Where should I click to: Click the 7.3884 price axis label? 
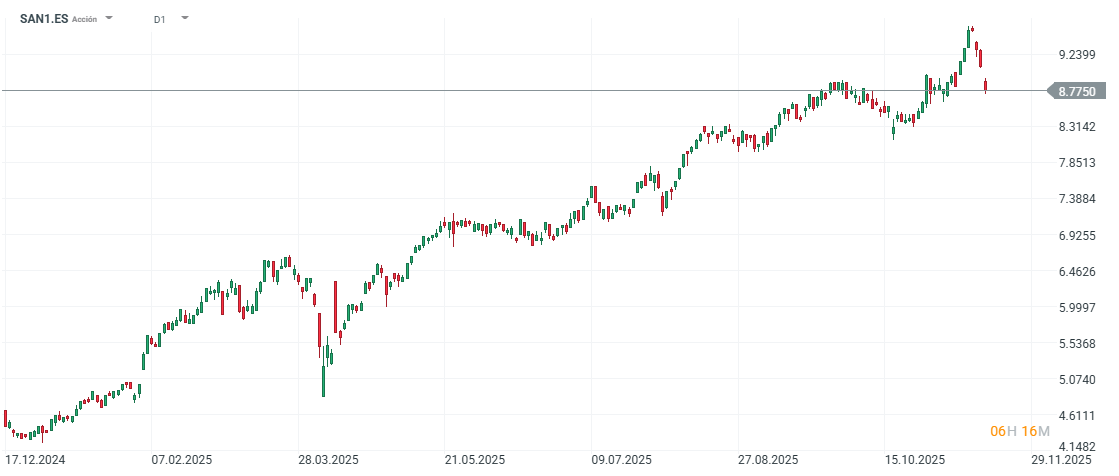[1077, 199]
